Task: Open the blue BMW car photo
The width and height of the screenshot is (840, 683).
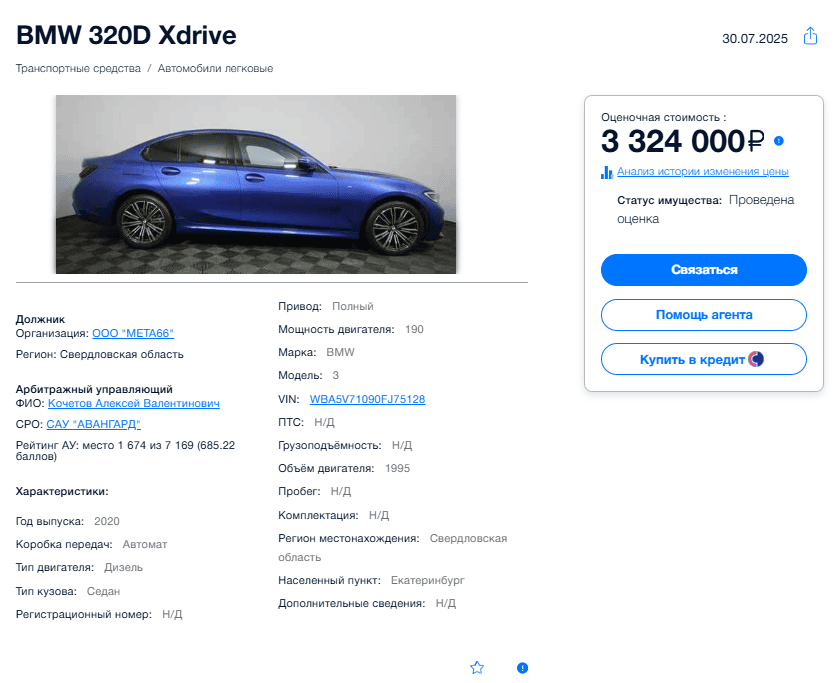Action: click(256, 184)
